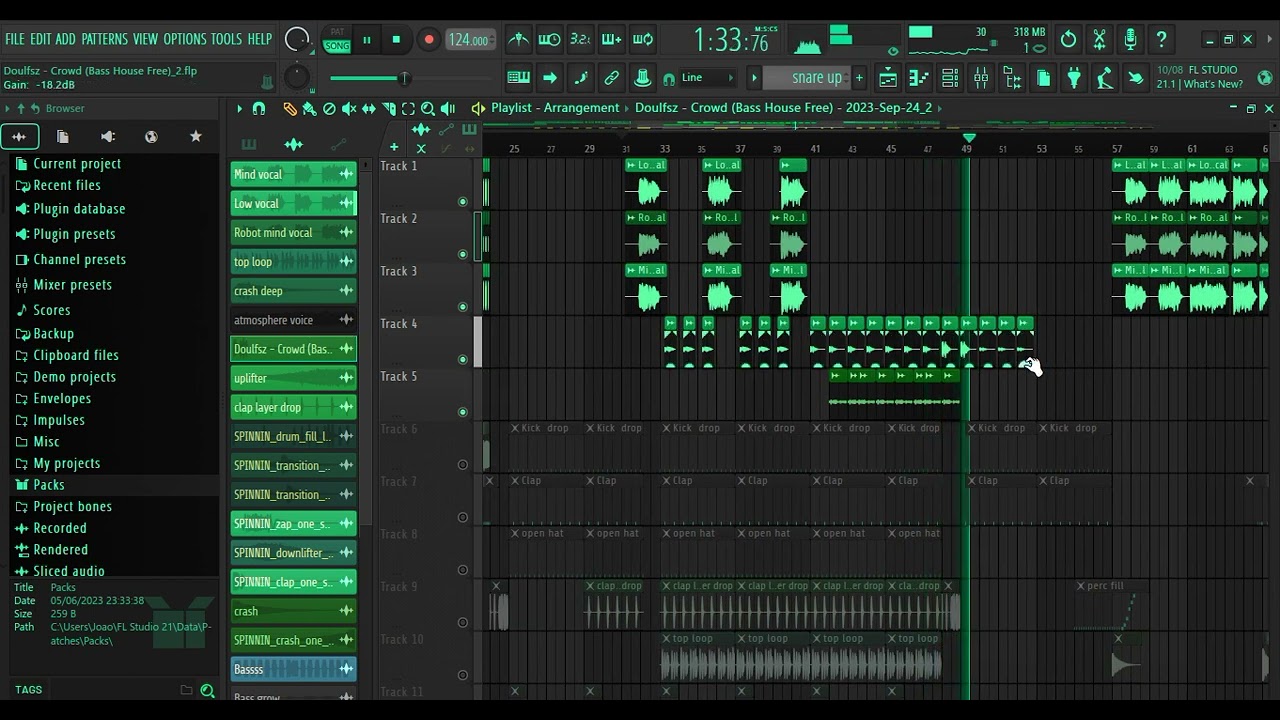This screenshot has height=720, width=1280.
Task: Open the OPTIONS menu
Action: click(185, 39)
